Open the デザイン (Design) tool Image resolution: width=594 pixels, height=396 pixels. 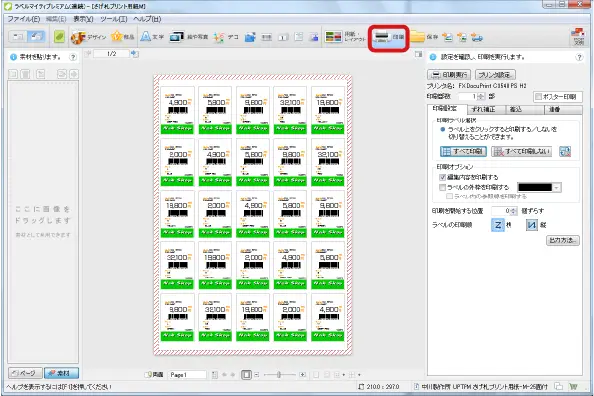click(88, 37)
